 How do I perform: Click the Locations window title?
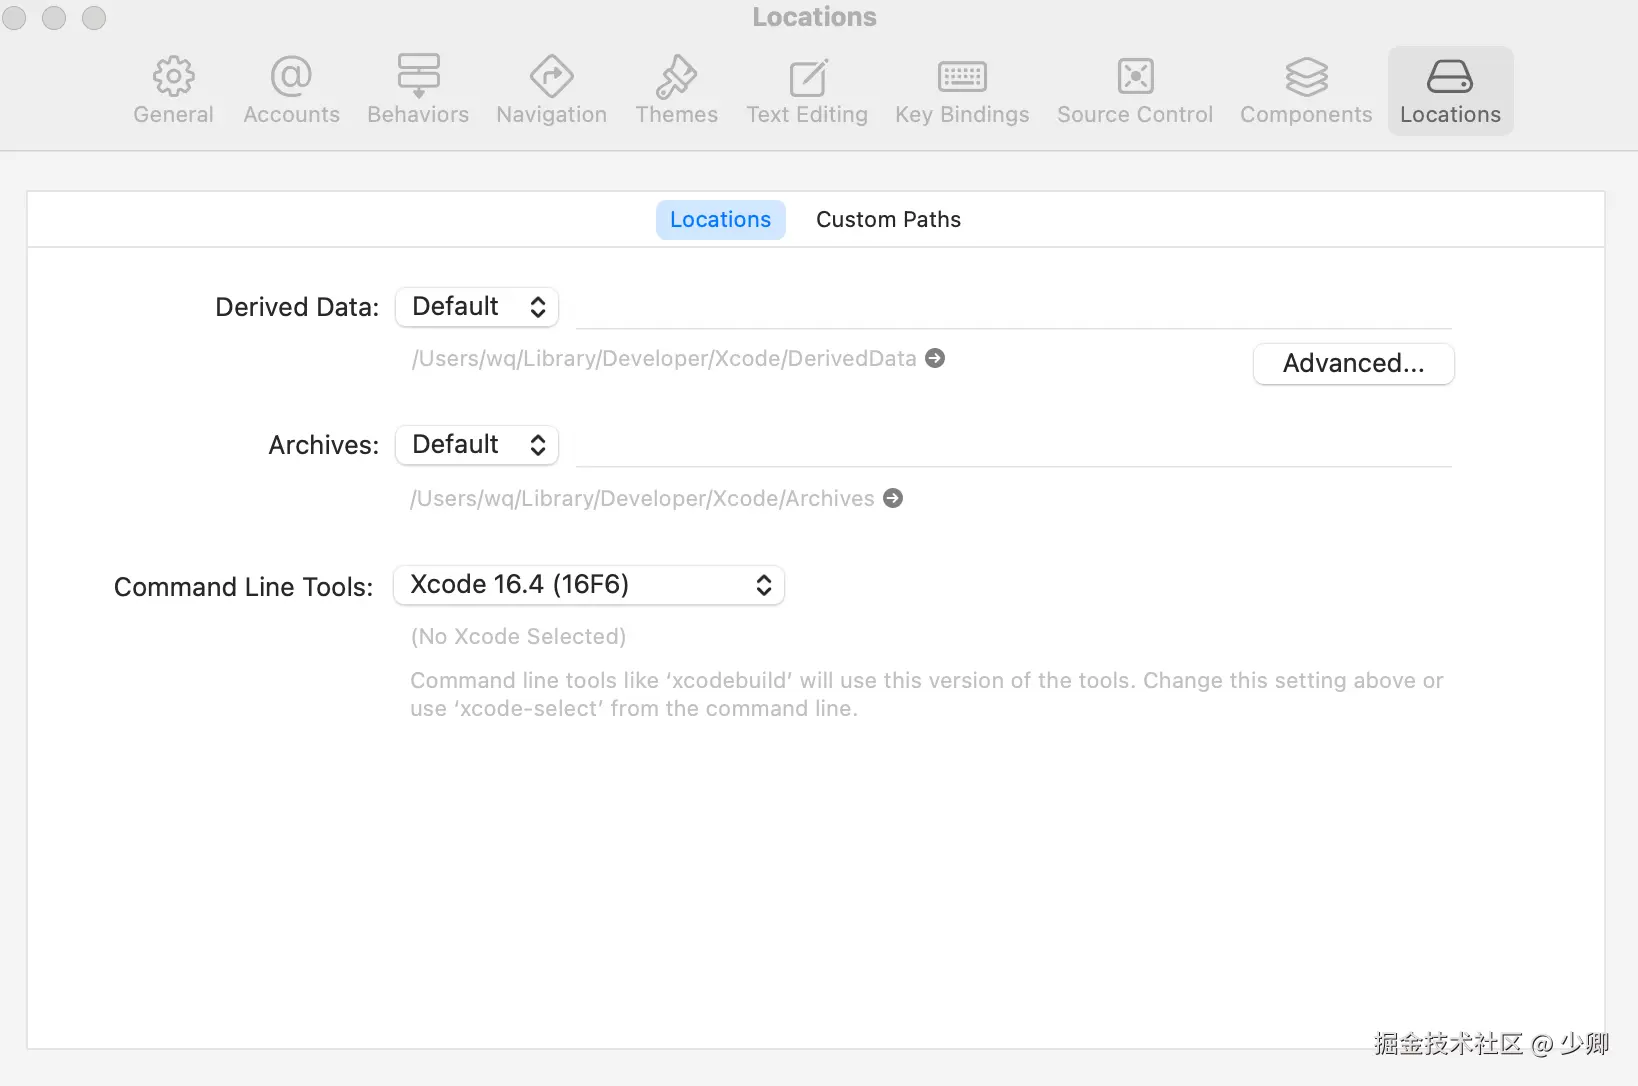(814, 17)
